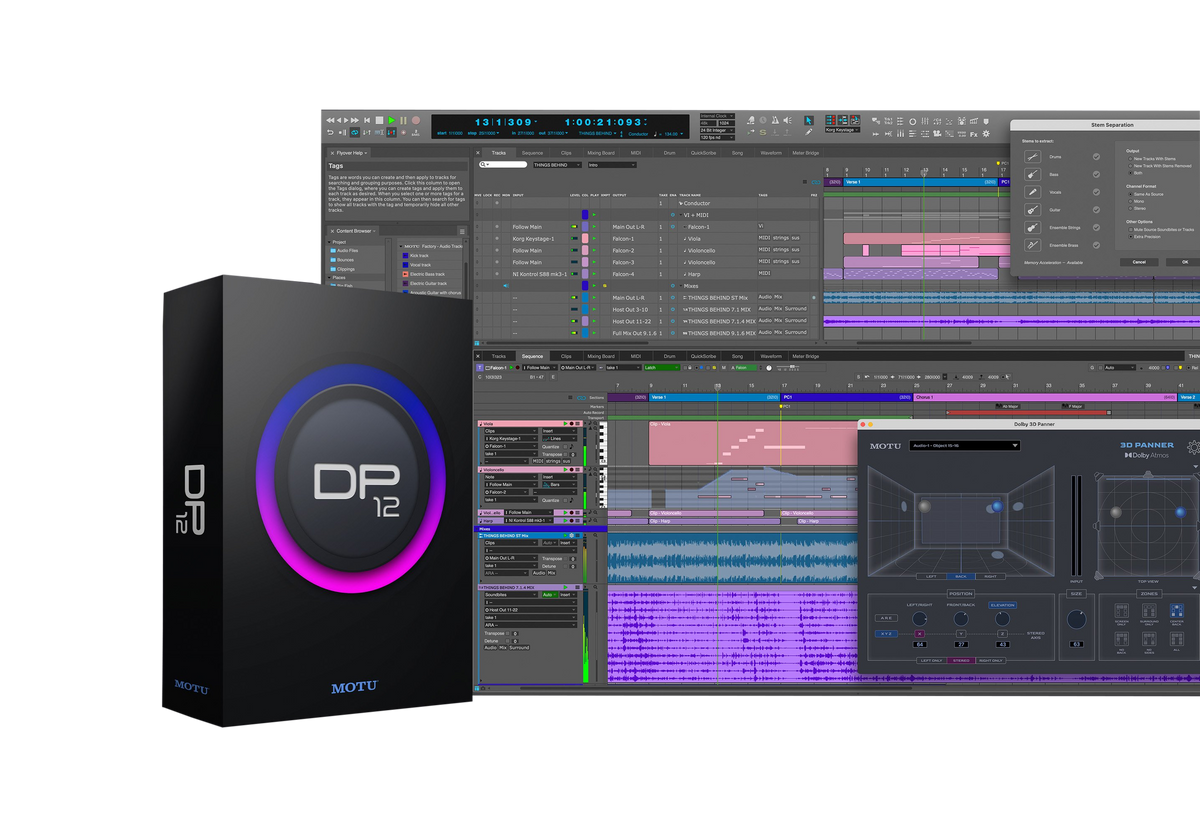Image resolution: width=1200 pixels, height=823 pixels.
Task: Open the Intro chunk dropdown
Action: pyautogui.click(x=612, y=165)
